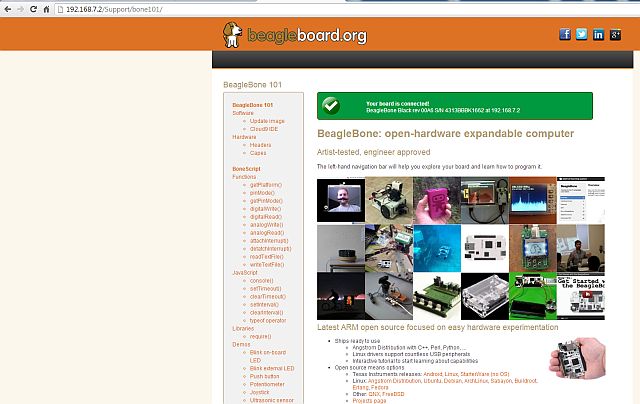
Task: Follow the StarterWare (no OS) link
Action: [x=484, y=374]
